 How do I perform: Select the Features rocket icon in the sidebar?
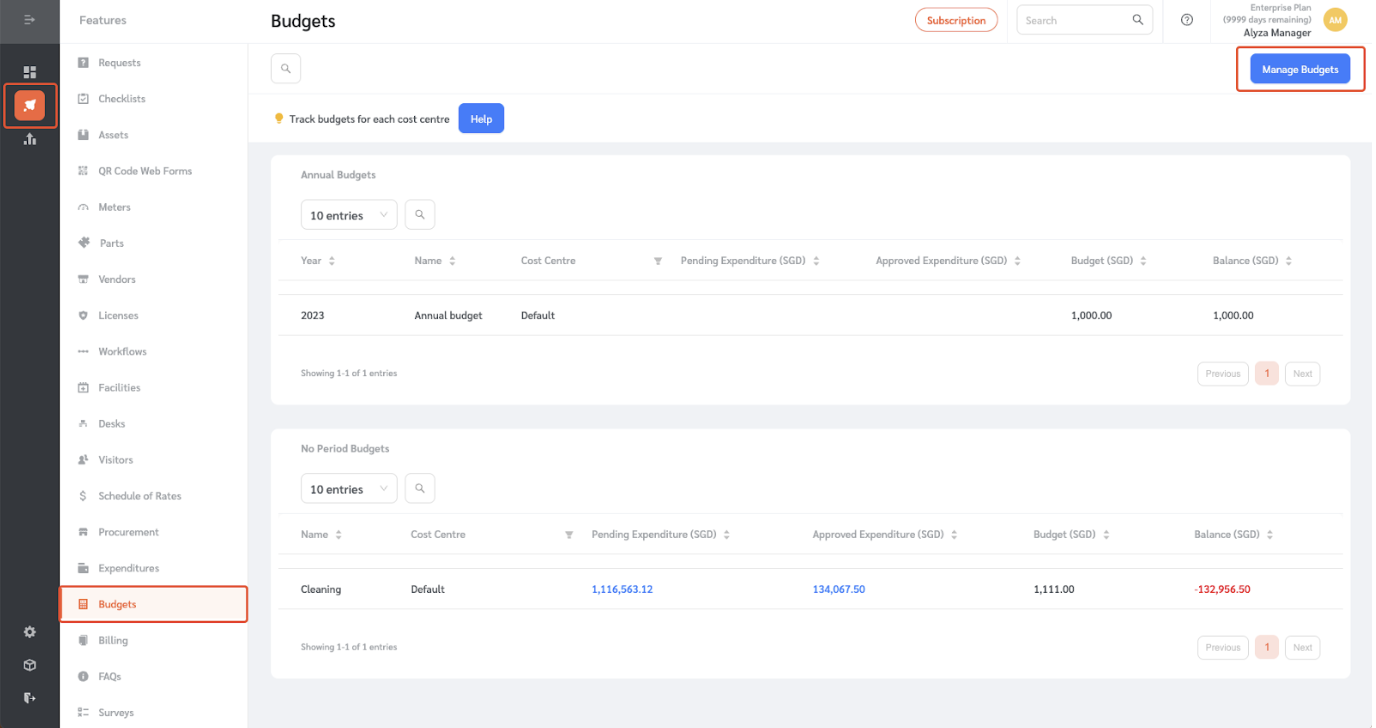tap(30, 105)
